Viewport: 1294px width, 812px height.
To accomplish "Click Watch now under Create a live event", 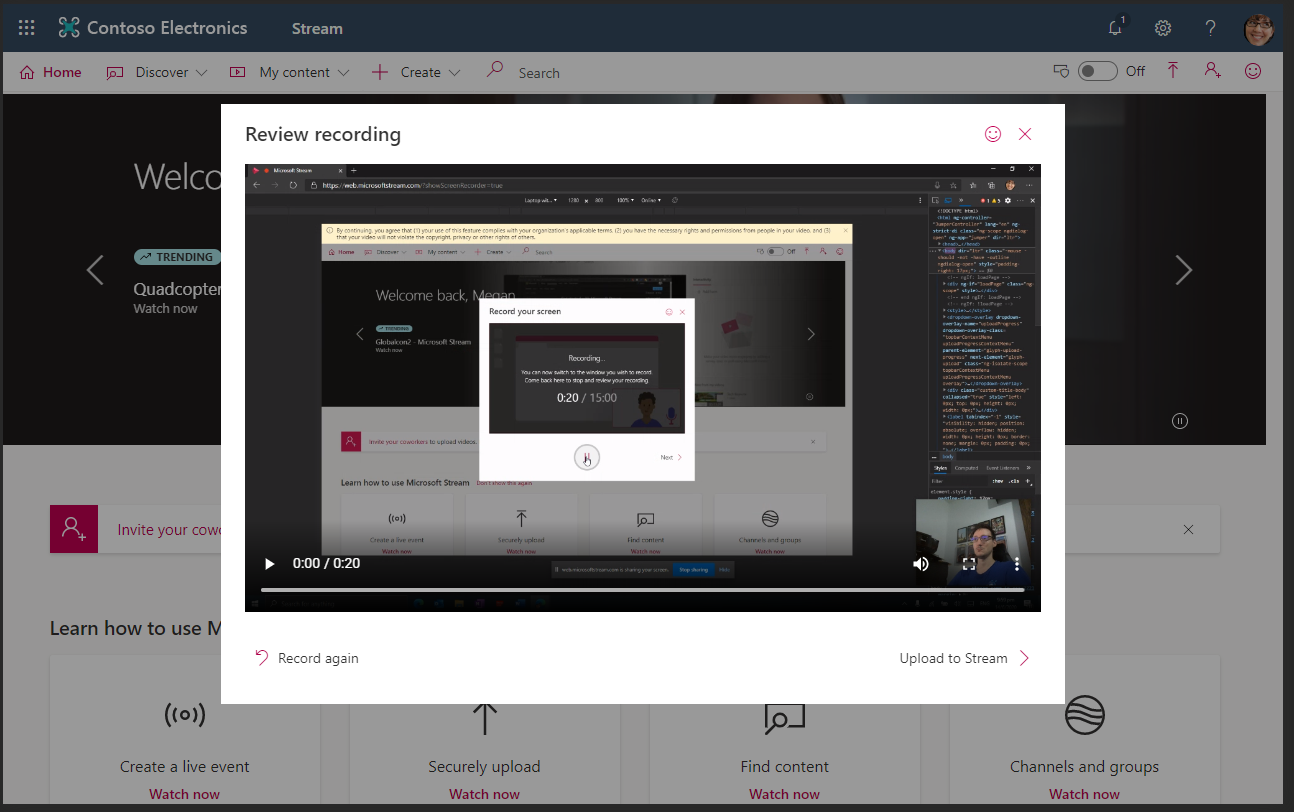I will click(184, 794).
